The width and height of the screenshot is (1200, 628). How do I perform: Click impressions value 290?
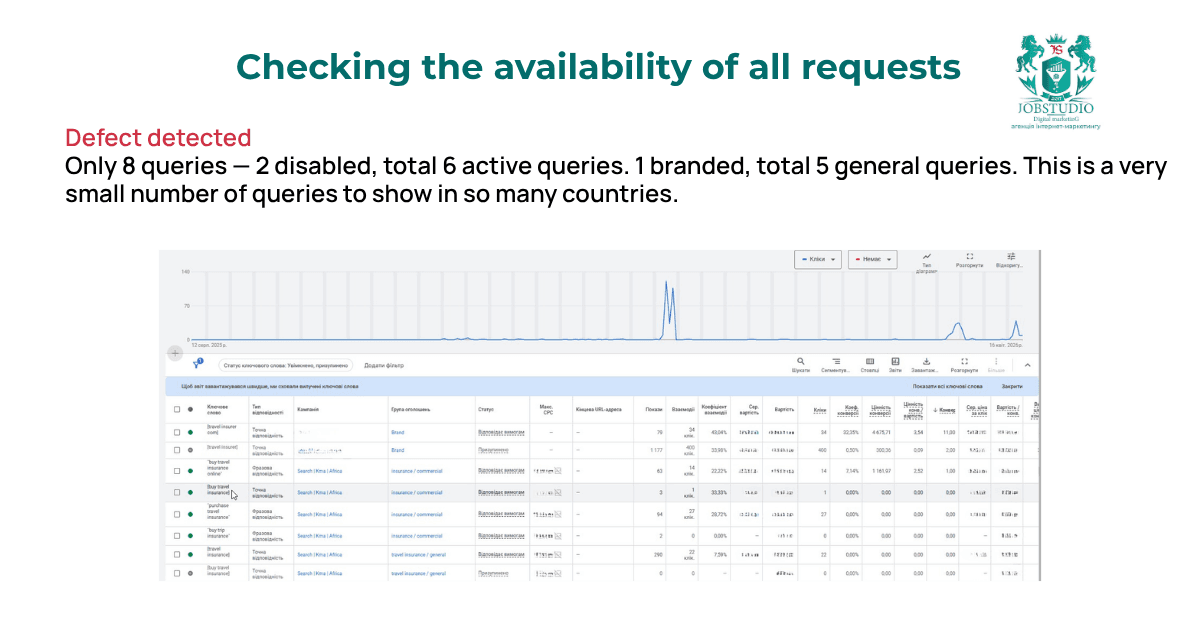(x=658, y=554)
